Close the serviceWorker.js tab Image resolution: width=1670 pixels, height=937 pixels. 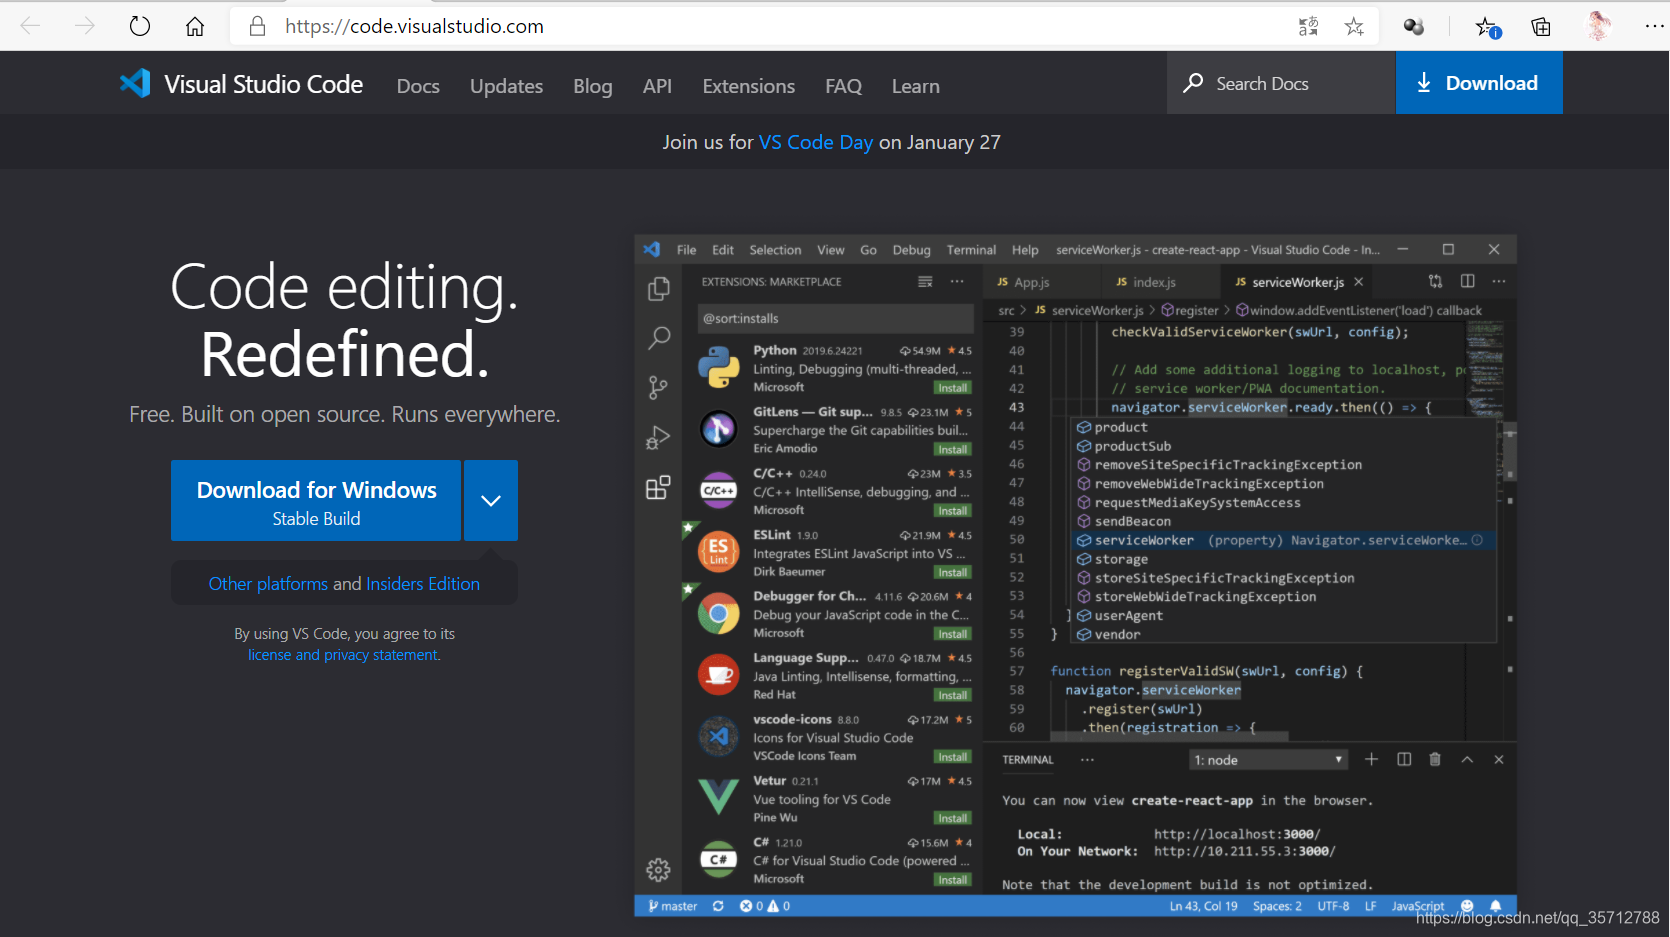click(x=1358, y=282)
